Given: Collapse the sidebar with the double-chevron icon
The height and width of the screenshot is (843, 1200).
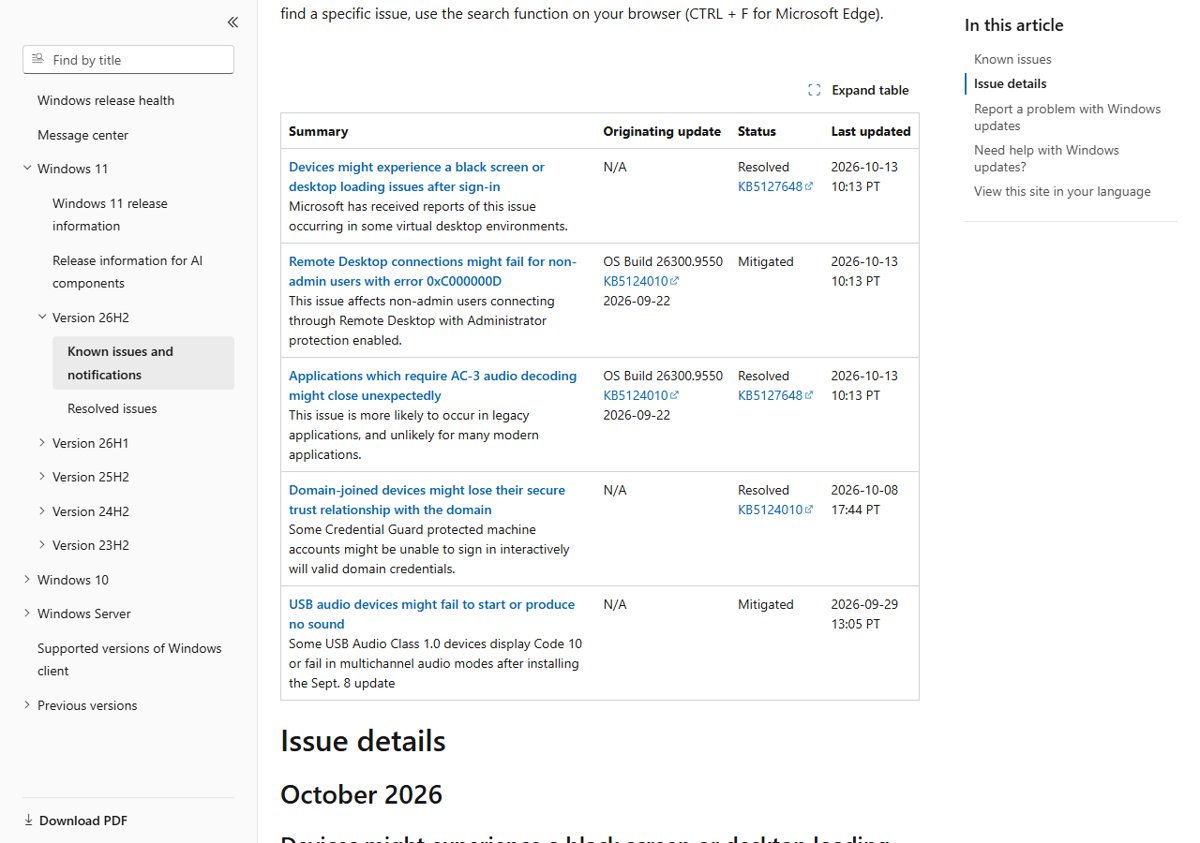Looking at the screenshot, I should coord(232,22).
